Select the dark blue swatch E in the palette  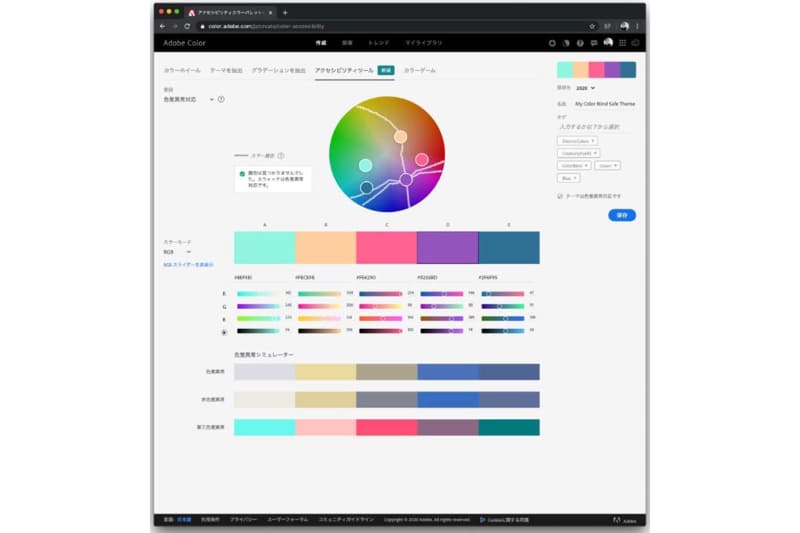[509, 248]
